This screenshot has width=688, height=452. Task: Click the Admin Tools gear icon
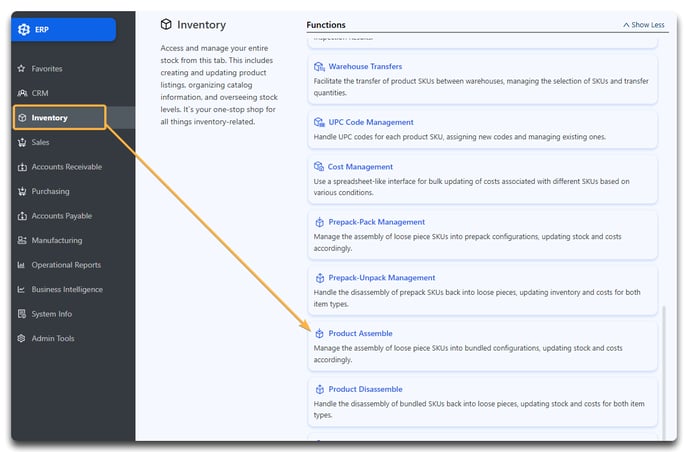click(x=21, y=338)
